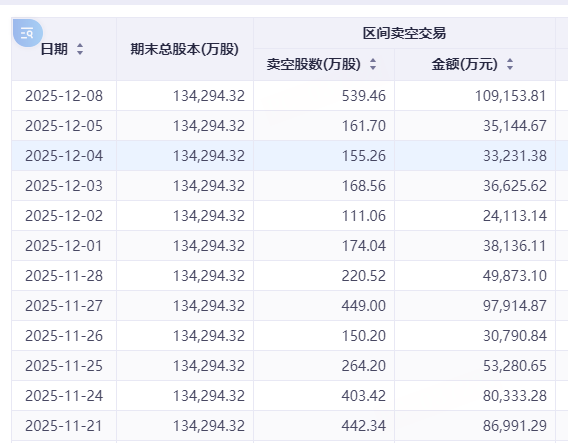Select date cell 2025-12-05
This screenshot has height=443, width=568.
point(64,126)
